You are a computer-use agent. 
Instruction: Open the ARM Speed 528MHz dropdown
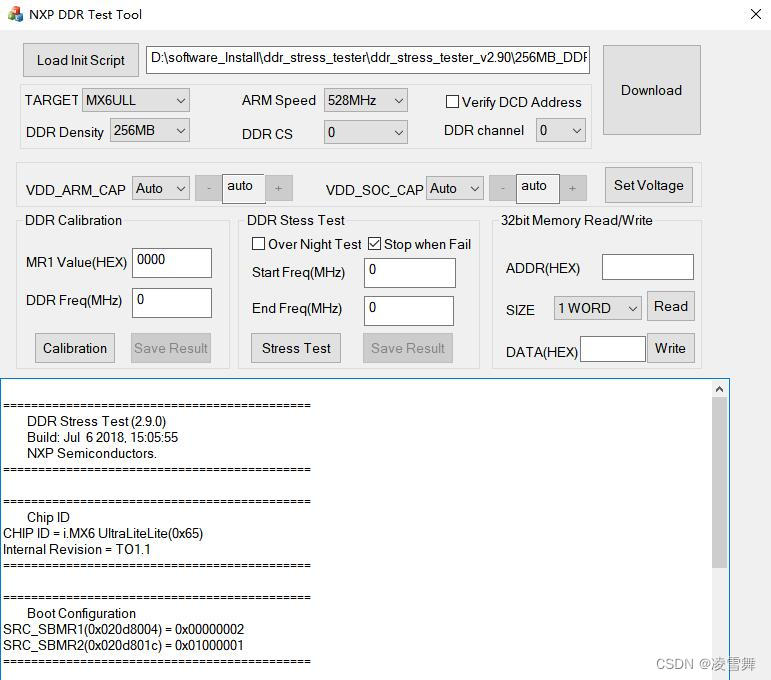pos(365,100)
